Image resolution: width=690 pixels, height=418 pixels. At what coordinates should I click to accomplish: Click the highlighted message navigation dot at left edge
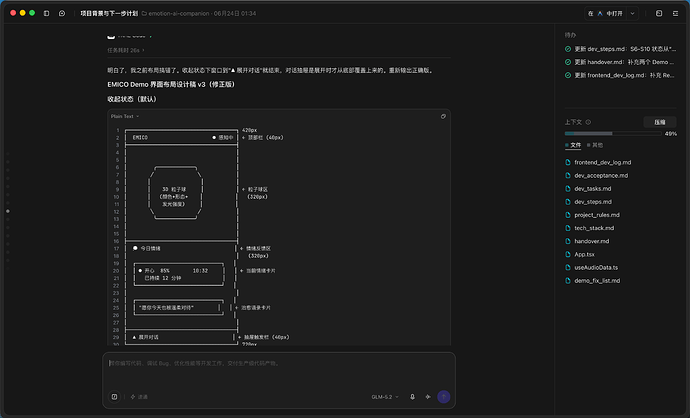point(7,211)
